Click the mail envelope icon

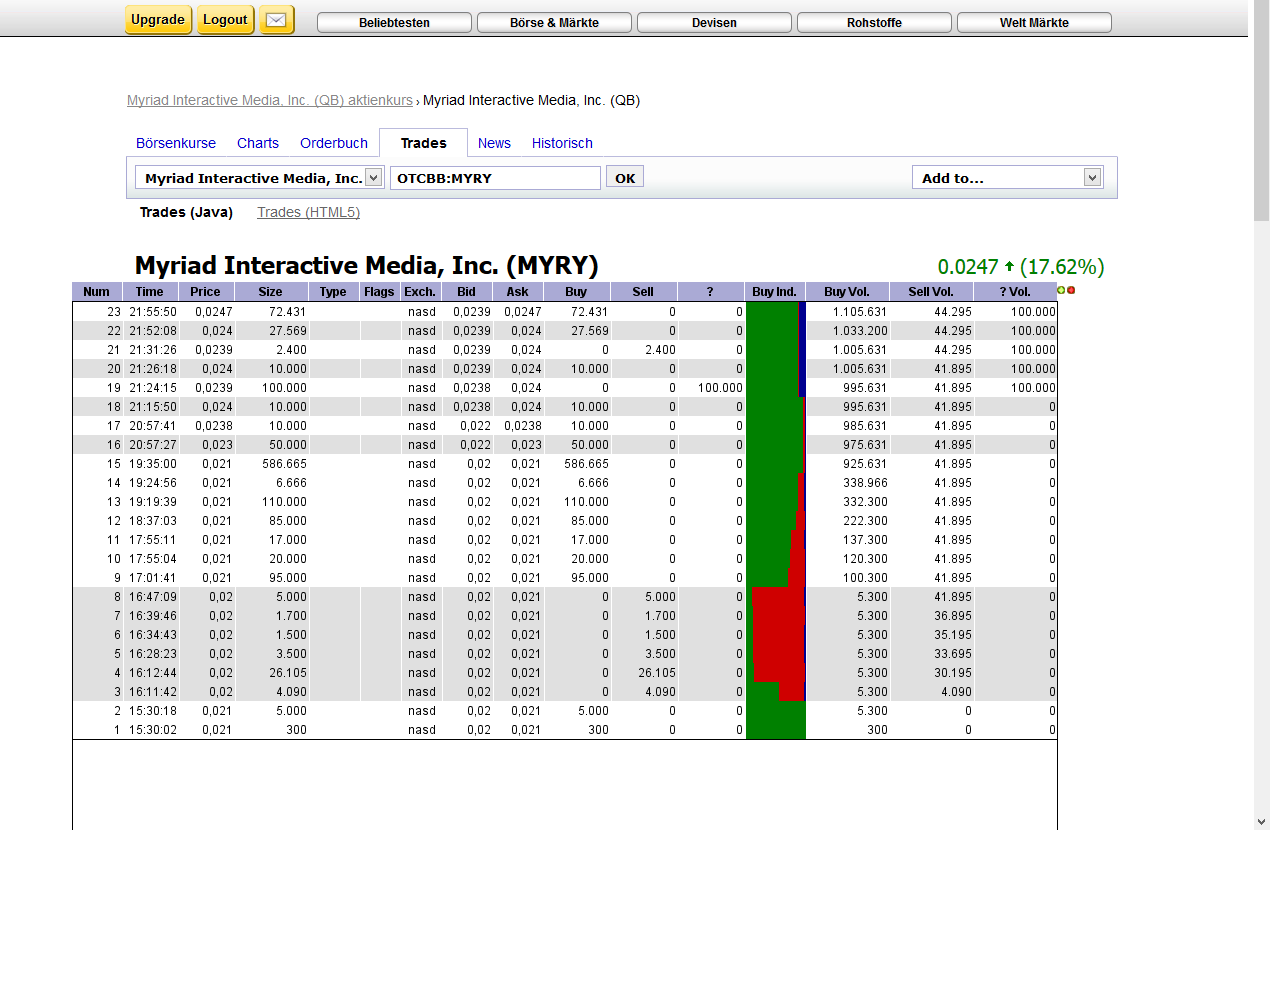277,20
